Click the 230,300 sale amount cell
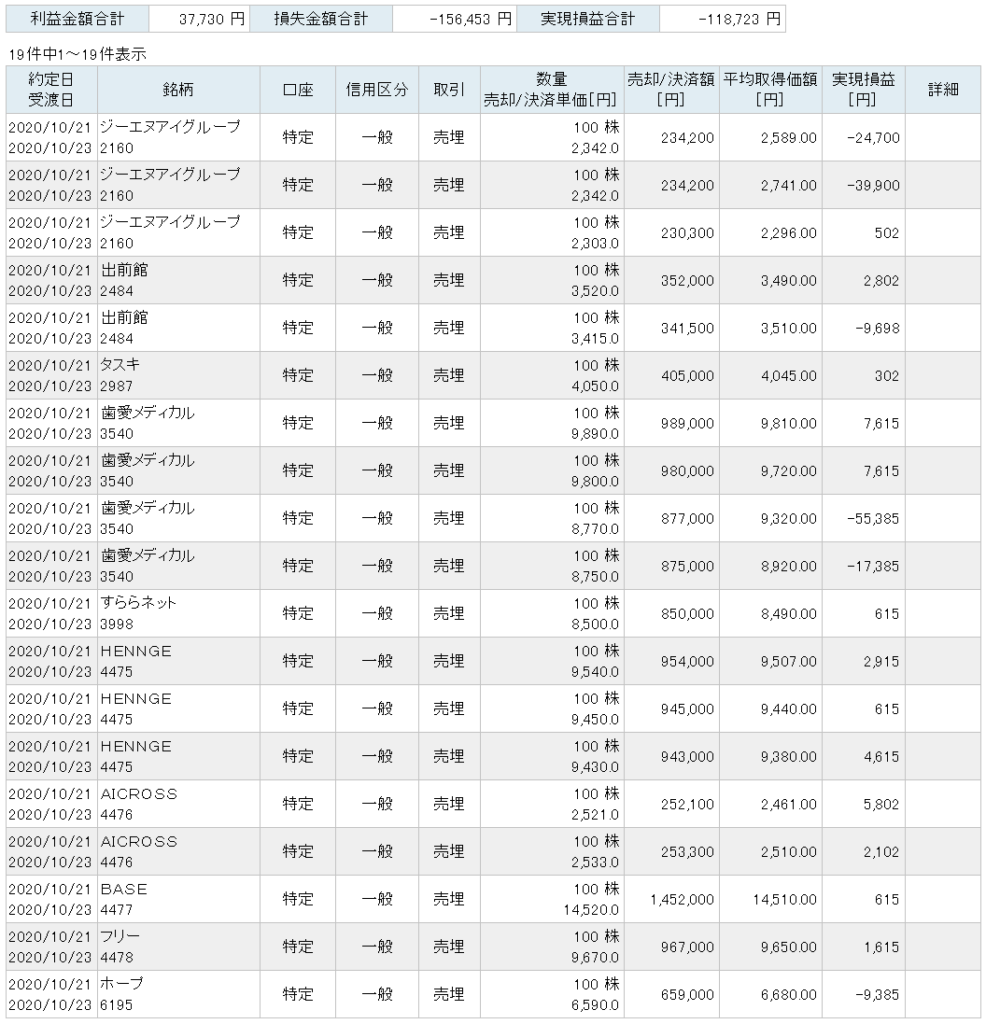 pyautogui.click(x=671, y=233)
